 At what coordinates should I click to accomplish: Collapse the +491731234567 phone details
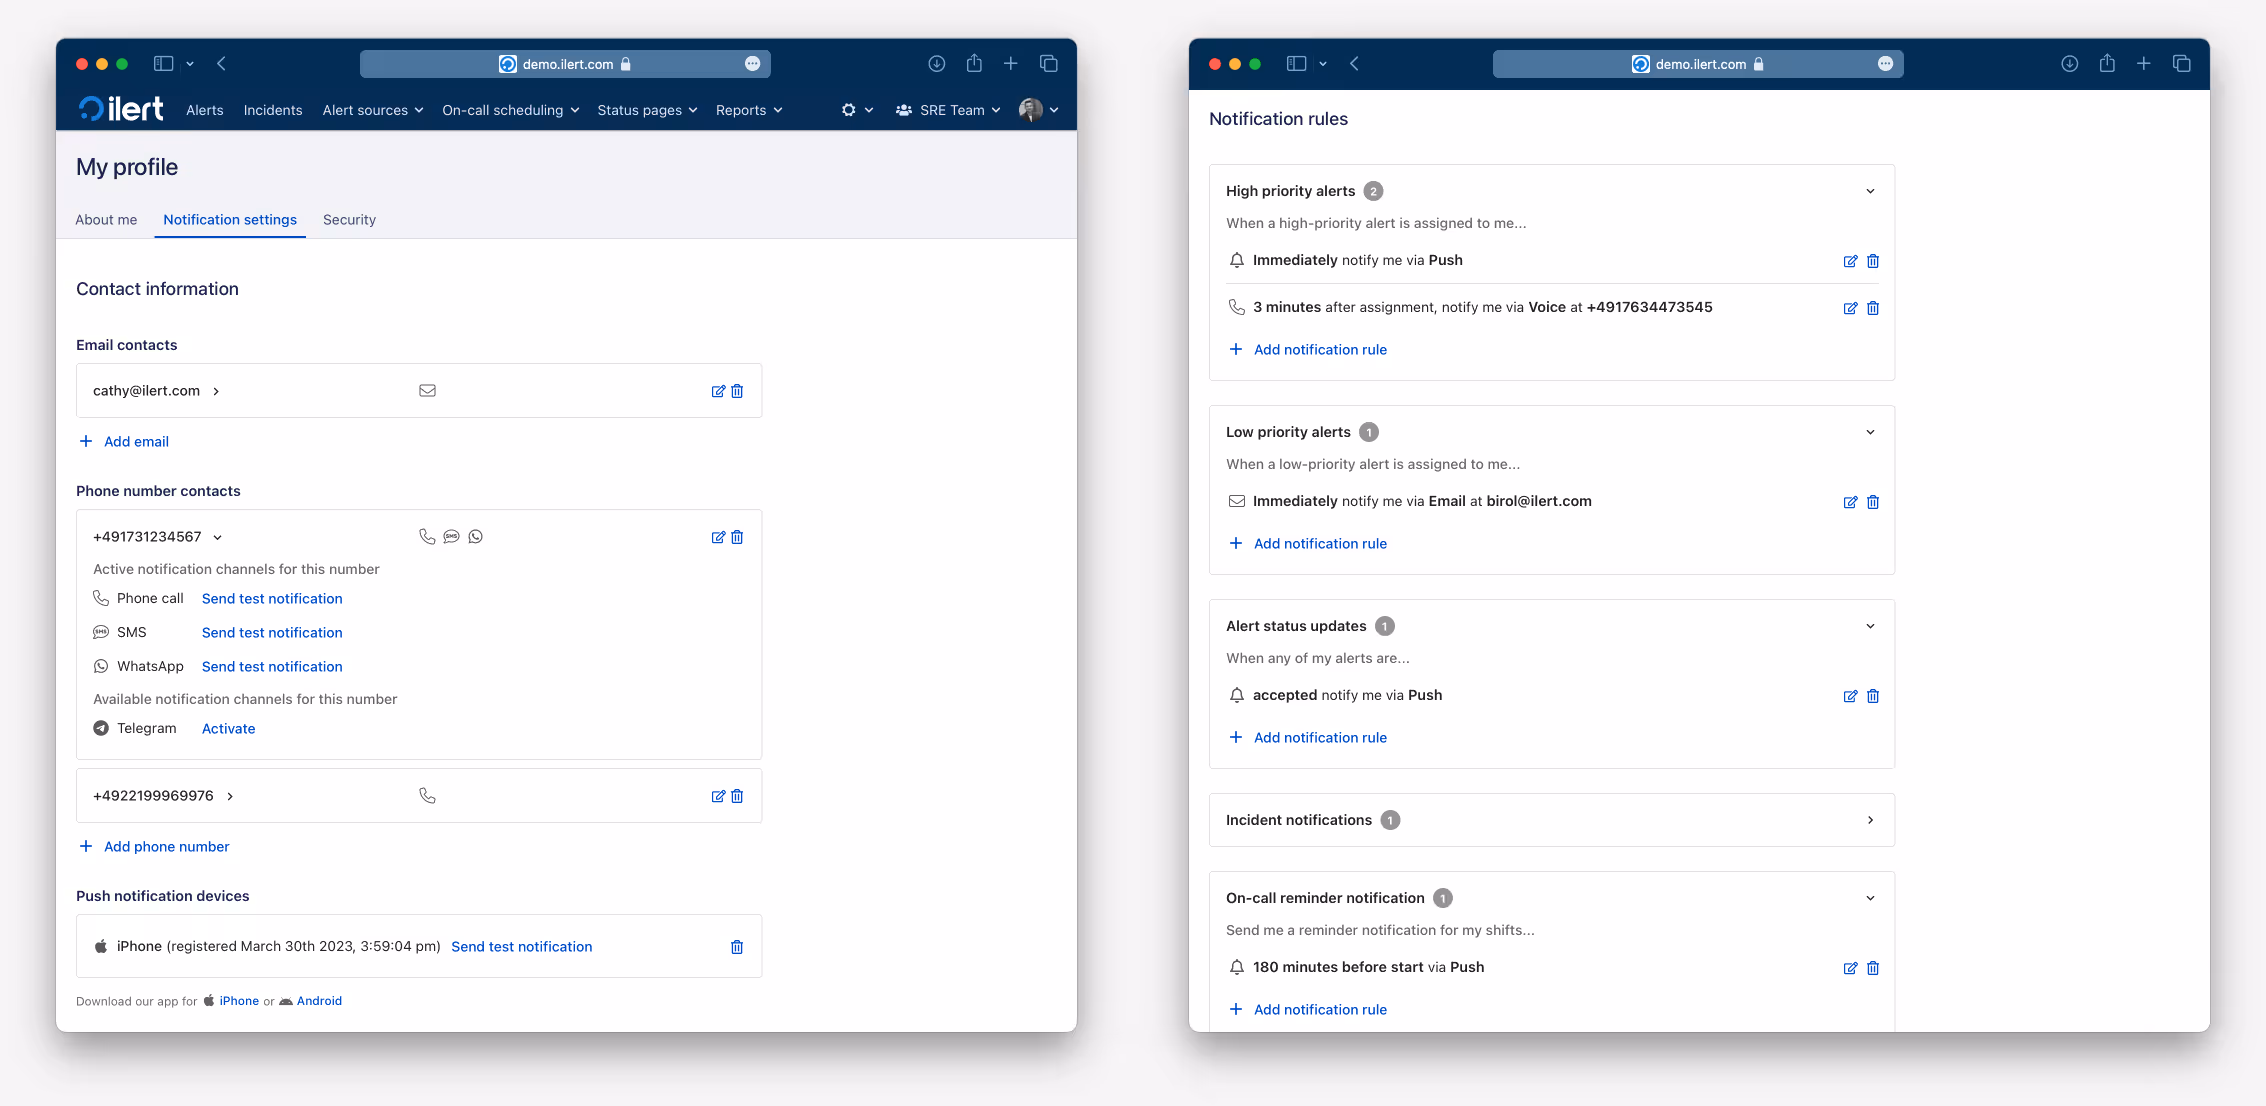217,537
